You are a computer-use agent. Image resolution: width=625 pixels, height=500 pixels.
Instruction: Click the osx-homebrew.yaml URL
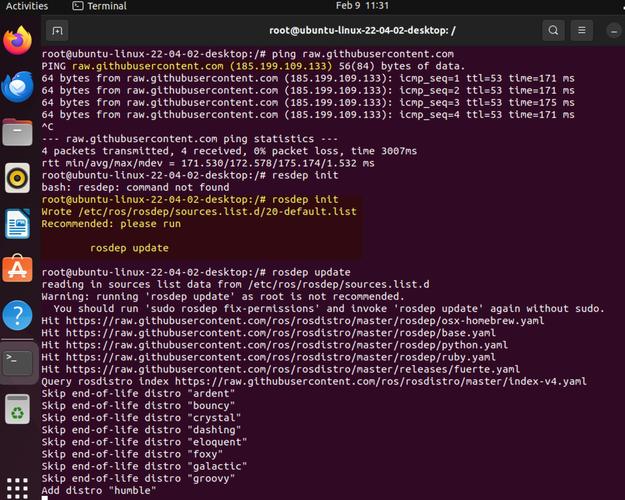(305, 321)
